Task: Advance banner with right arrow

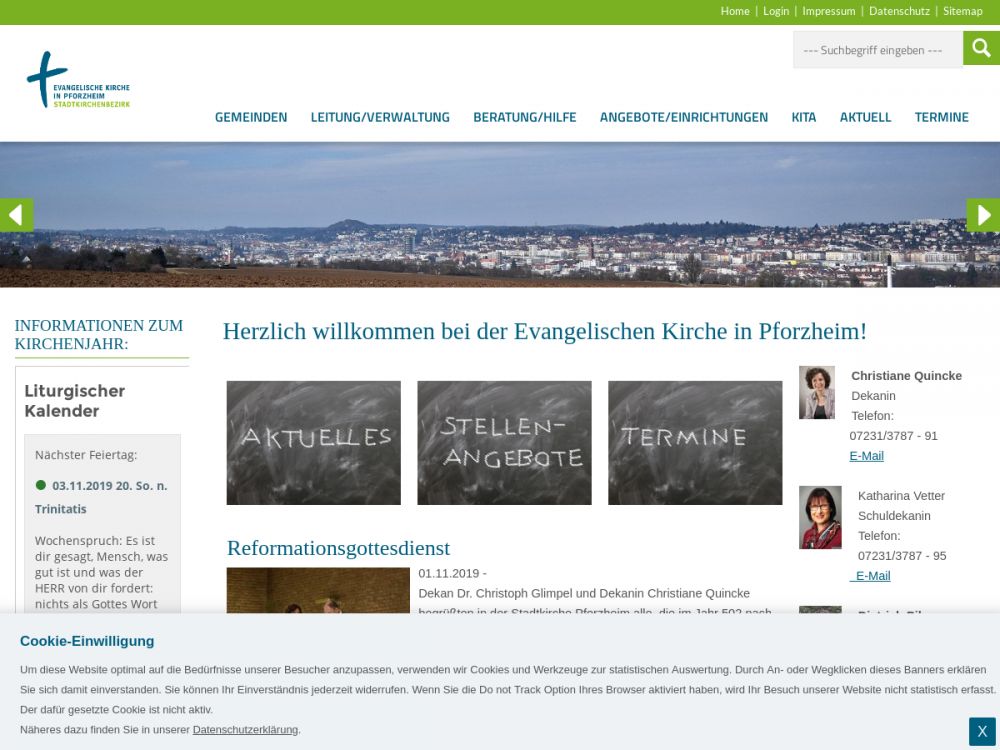Action: click(983, 215)
